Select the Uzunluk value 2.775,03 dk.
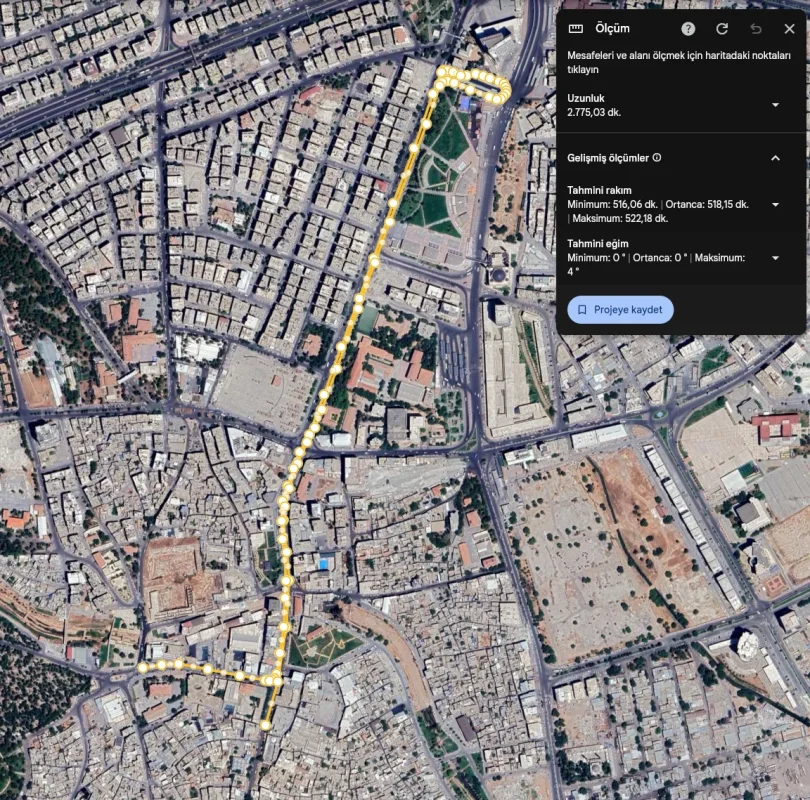Viewport: 810px width, 800px height. click(594, 113)
